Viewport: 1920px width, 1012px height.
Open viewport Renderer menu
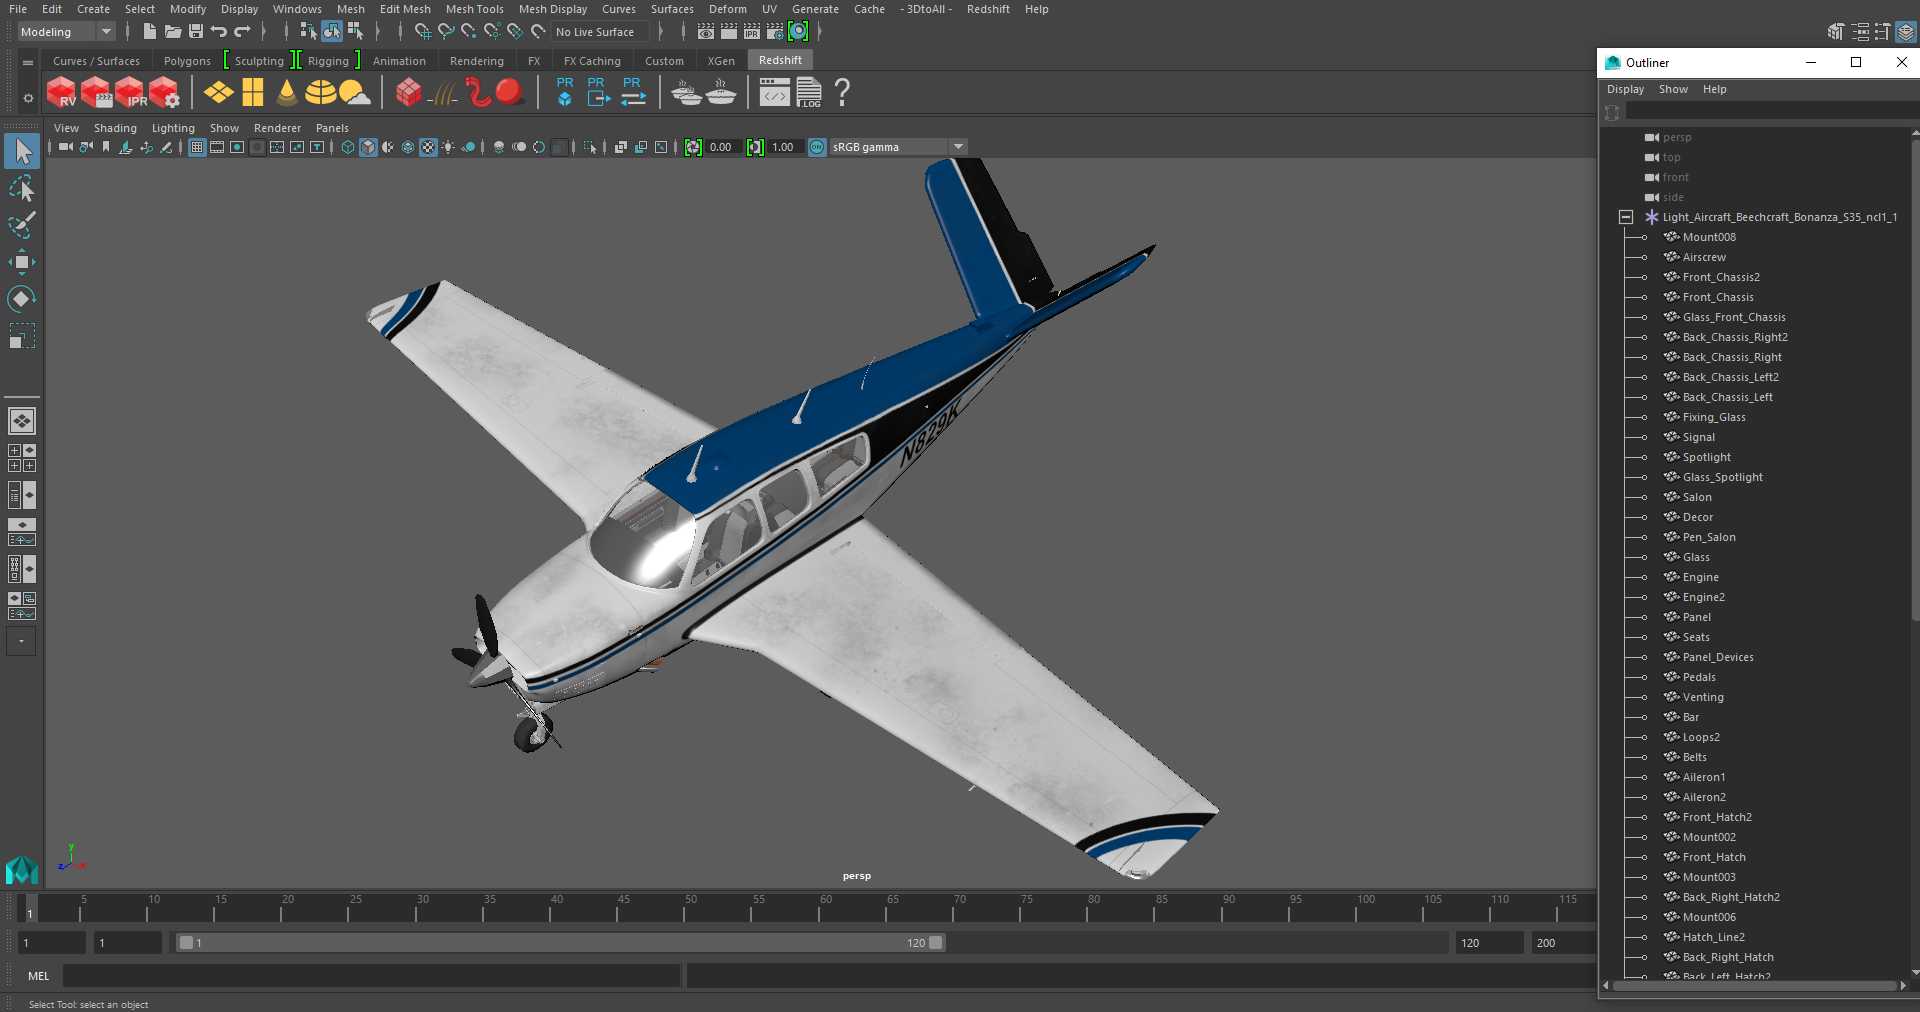[277, 128]
